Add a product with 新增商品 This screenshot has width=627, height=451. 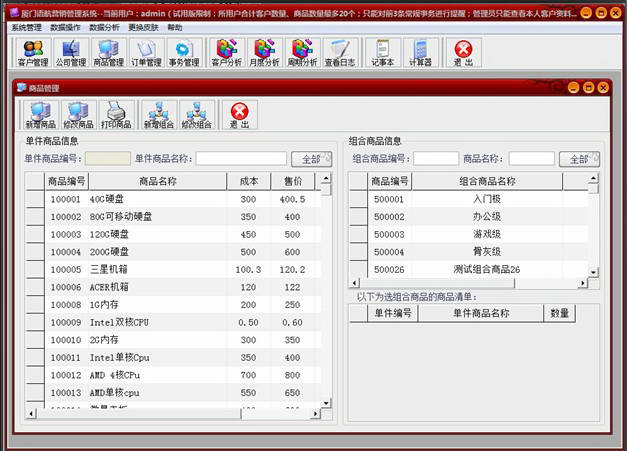(x=41, y=115)
